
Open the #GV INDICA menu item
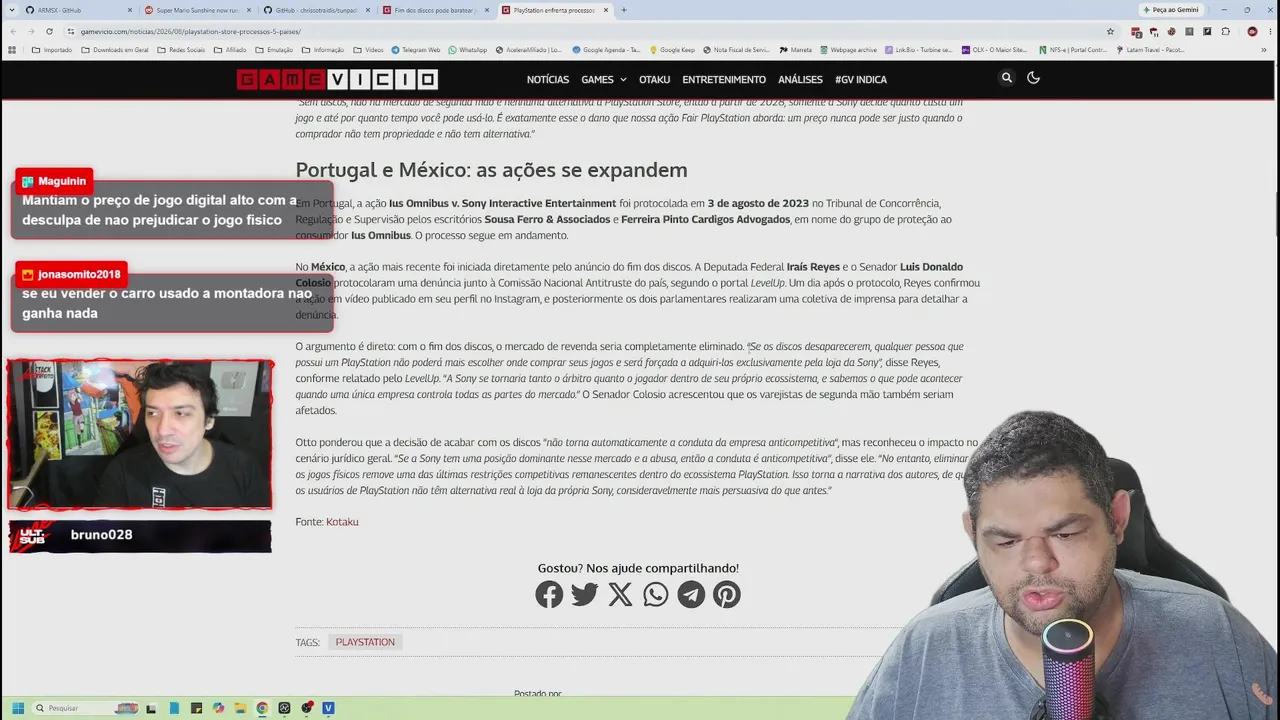(861, 79)
